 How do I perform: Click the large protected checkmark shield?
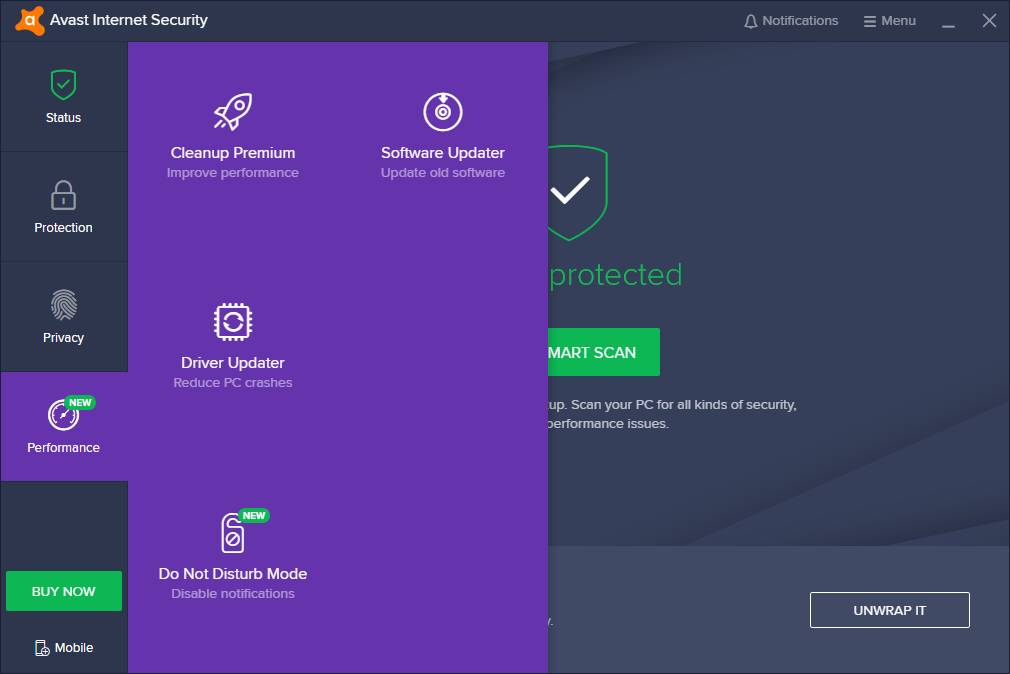577,192
